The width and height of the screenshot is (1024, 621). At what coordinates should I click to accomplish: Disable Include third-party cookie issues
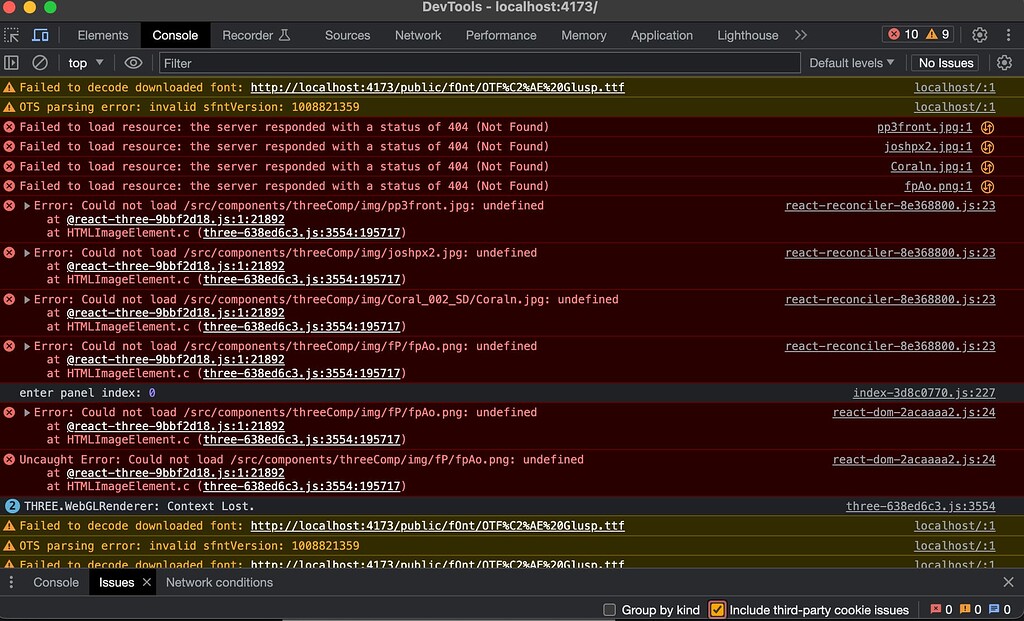717,609
